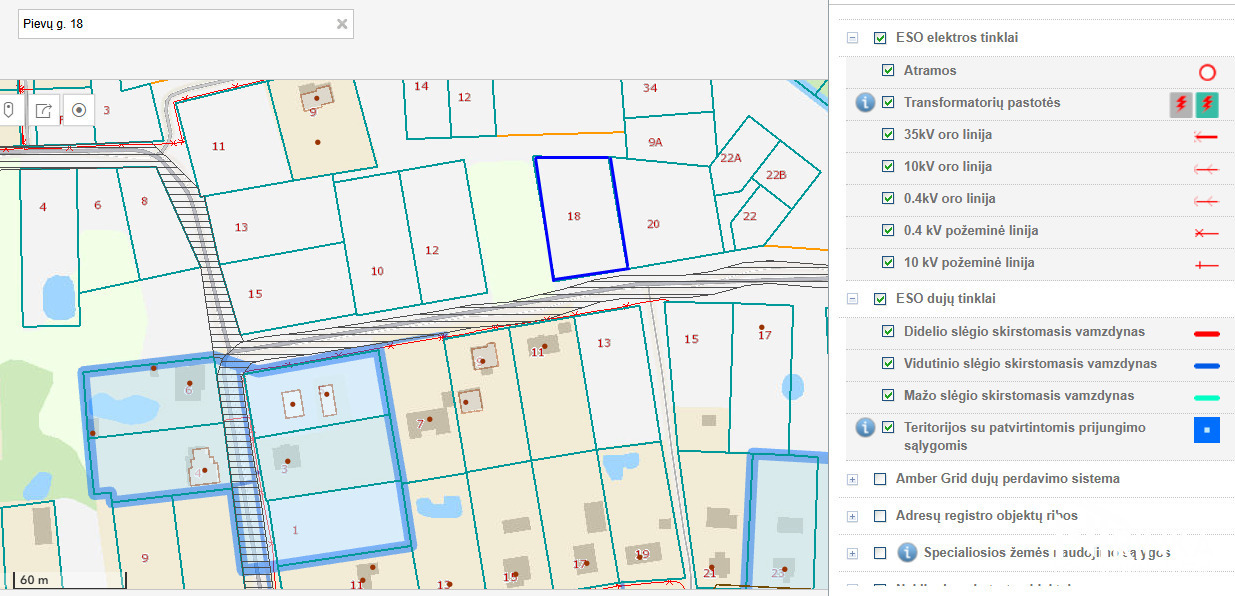Click info icon for Specialiosios žemės naudojimo sąlygos
Viewport: 1235px width, 596px height.
click(x=907, y=553)
